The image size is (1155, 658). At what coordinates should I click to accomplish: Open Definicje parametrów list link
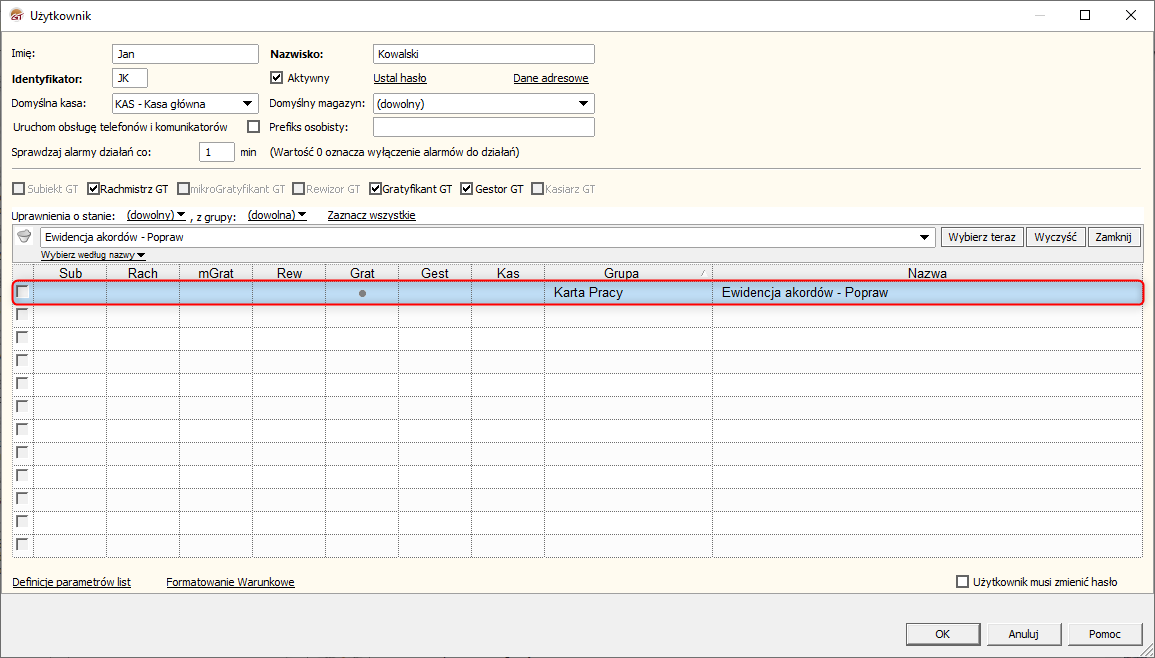[x=71, y=582]
